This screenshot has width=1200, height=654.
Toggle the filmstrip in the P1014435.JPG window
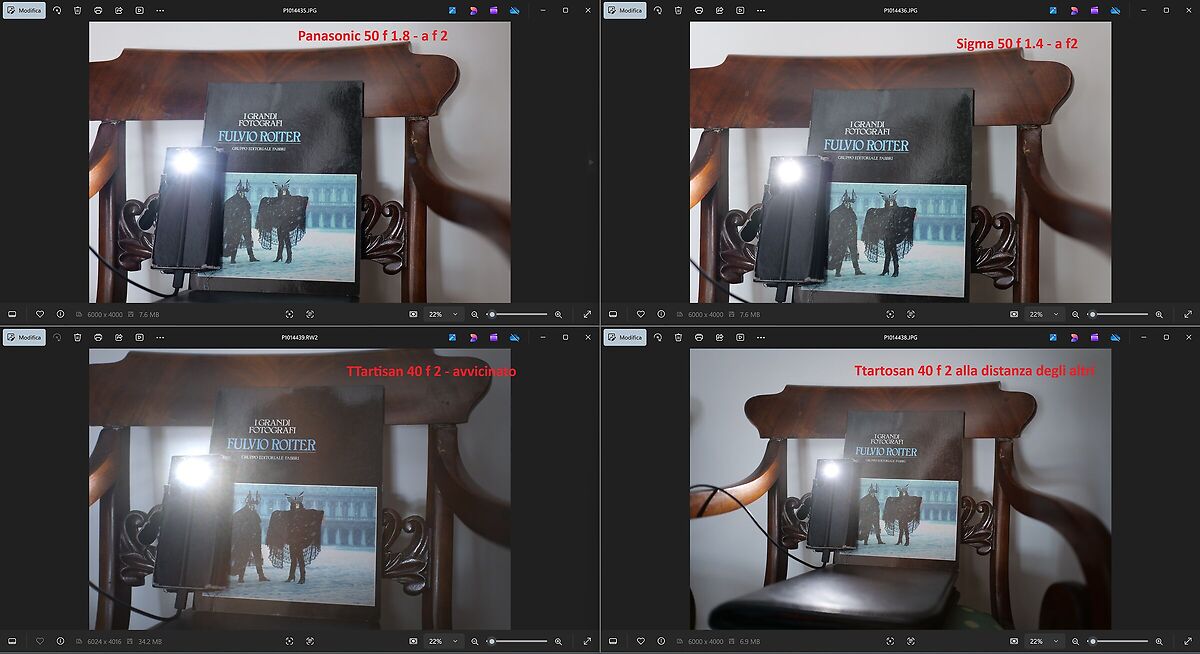click(x=13, y=314)
